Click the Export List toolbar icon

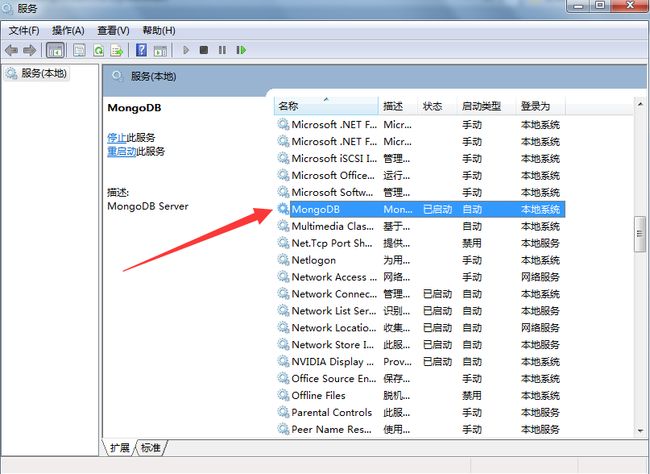(x=117, y=51)
